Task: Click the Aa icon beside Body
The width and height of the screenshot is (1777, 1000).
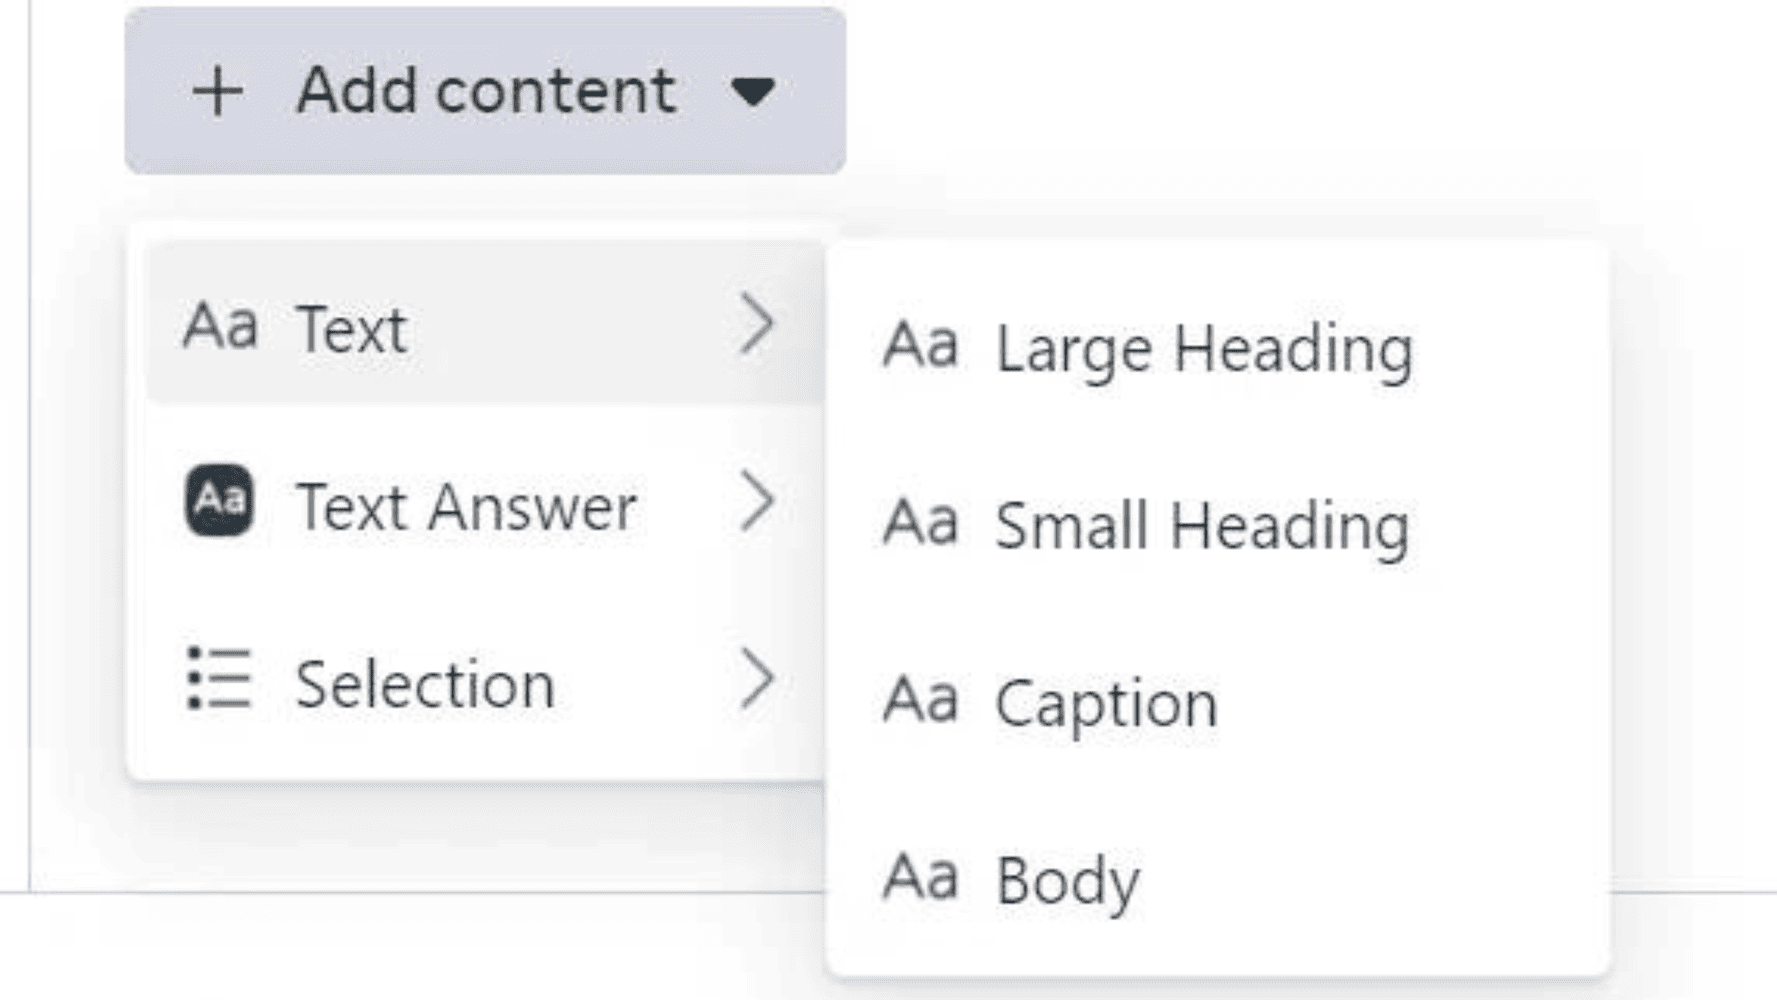Action: tap(921, 877)
